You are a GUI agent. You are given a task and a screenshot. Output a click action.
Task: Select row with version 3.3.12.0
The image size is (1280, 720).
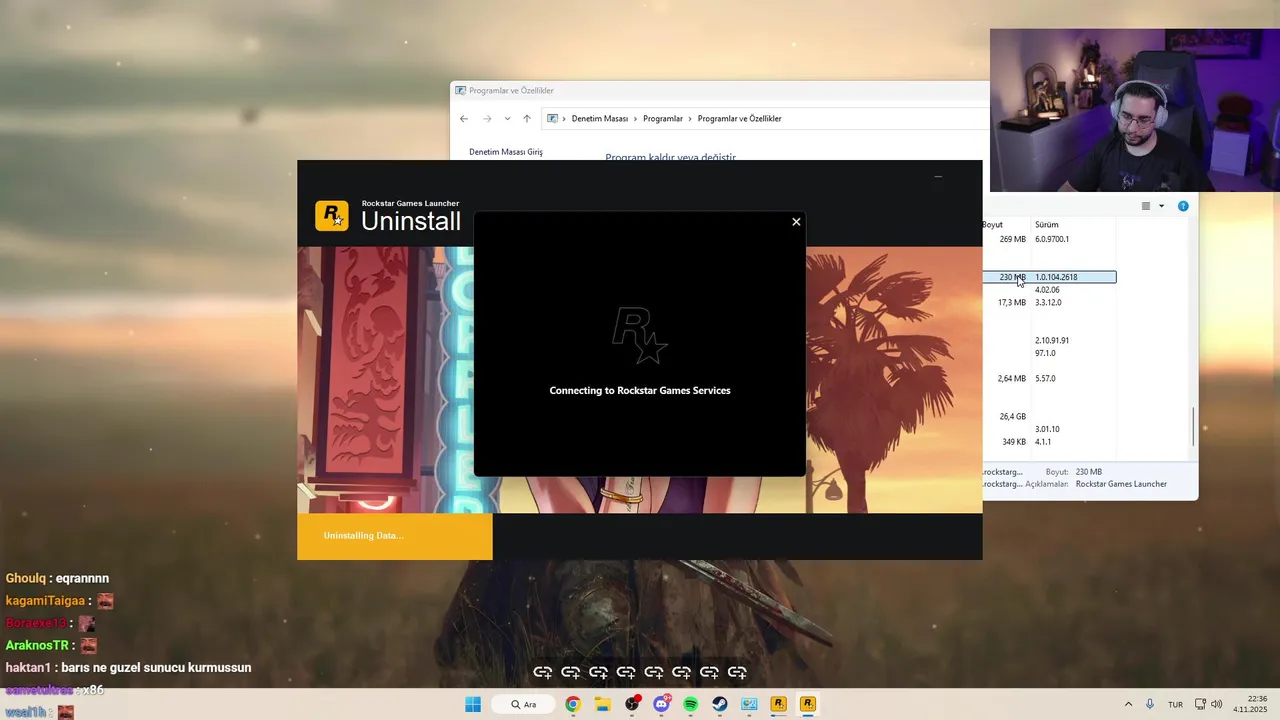[x=1049, y=302]
